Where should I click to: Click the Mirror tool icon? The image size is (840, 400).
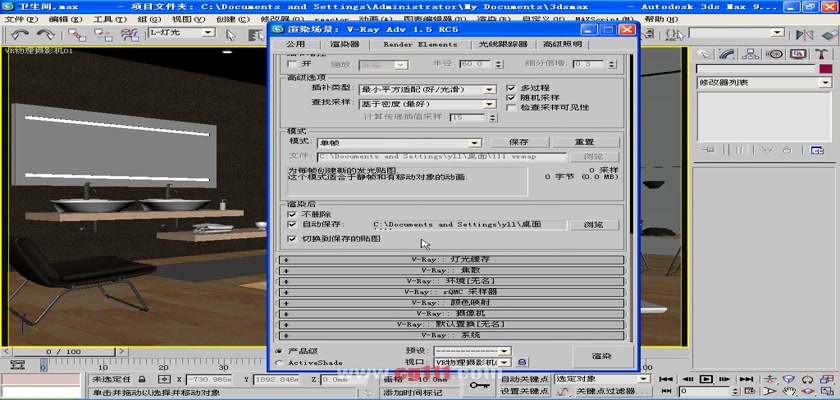pos(804,35)
